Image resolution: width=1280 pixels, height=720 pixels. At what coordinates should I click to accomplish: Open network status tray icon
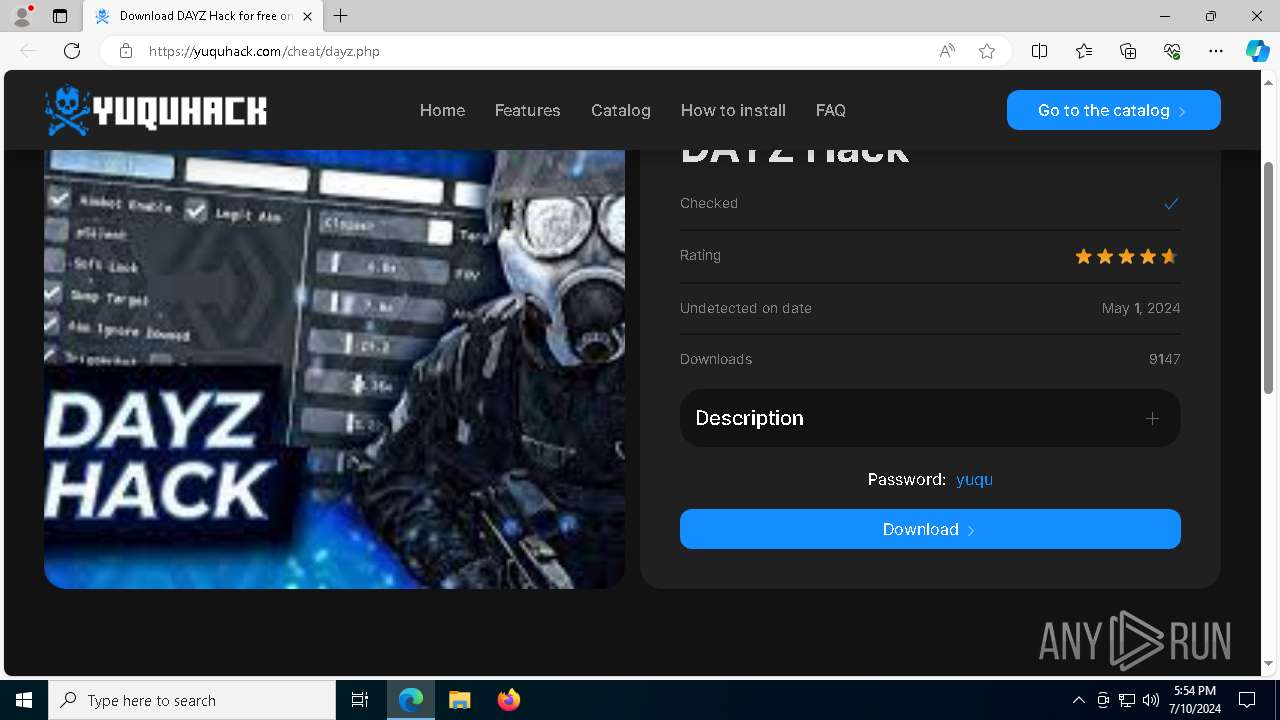pyautogui.click(x=1127, y=700)
